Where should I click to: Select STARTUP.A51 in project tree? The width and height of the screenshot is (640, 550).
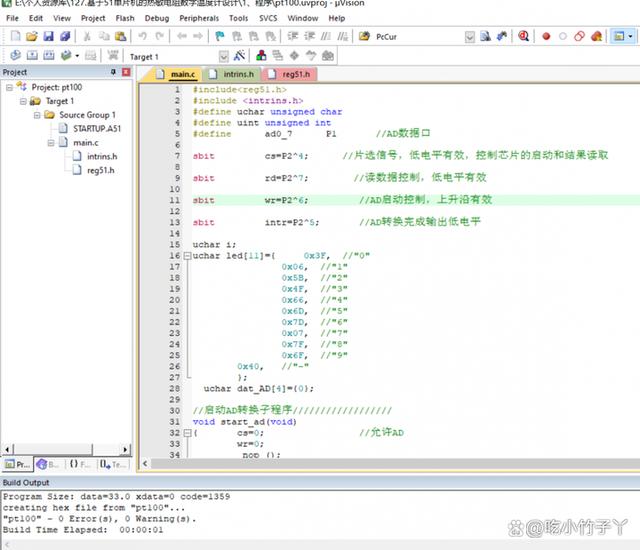pyautogui.click(x=96, y=129)
